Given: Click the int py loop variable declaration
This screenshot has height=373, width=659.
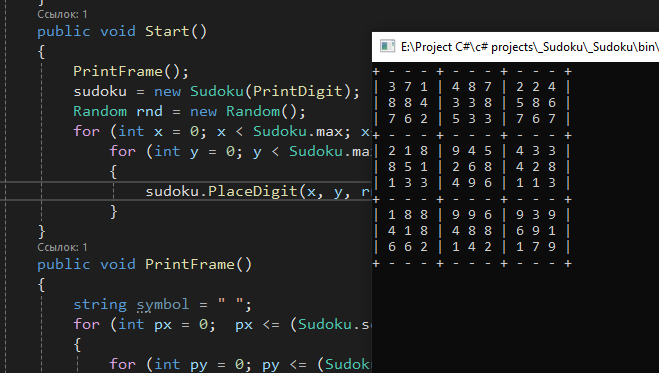Looking at the screenshot, I should pos(181,364).
